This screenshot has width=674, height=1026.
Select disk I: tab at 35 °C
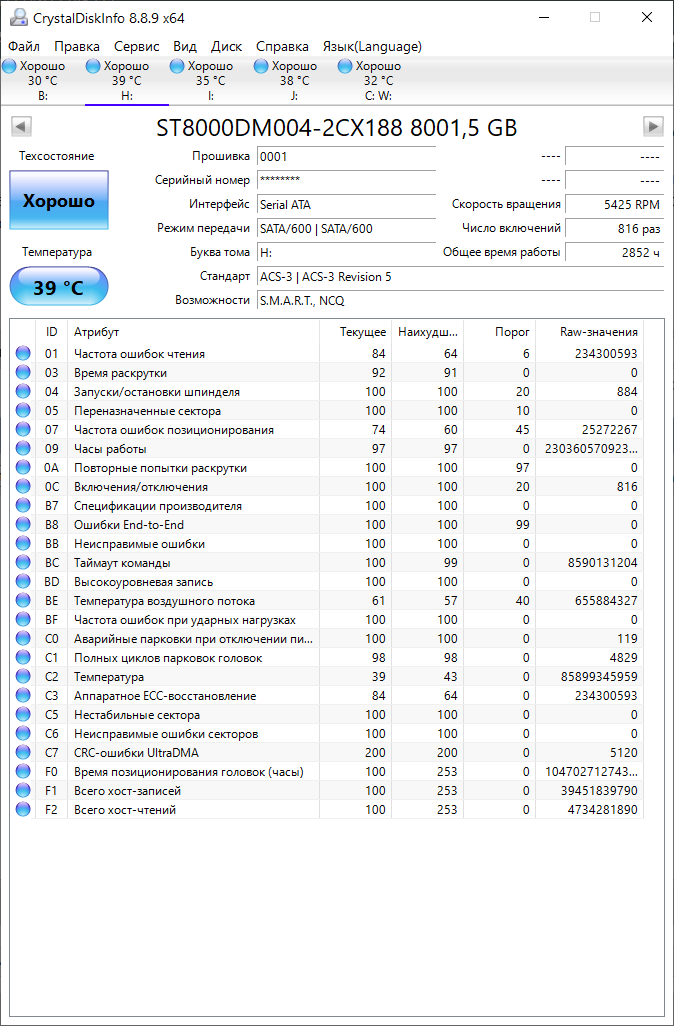pos(211,80)
